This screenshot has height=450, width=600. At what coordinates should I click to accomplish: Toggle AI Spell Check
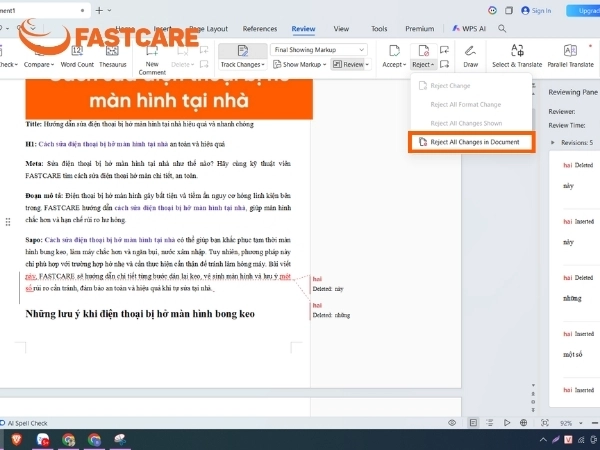(24, 423)
